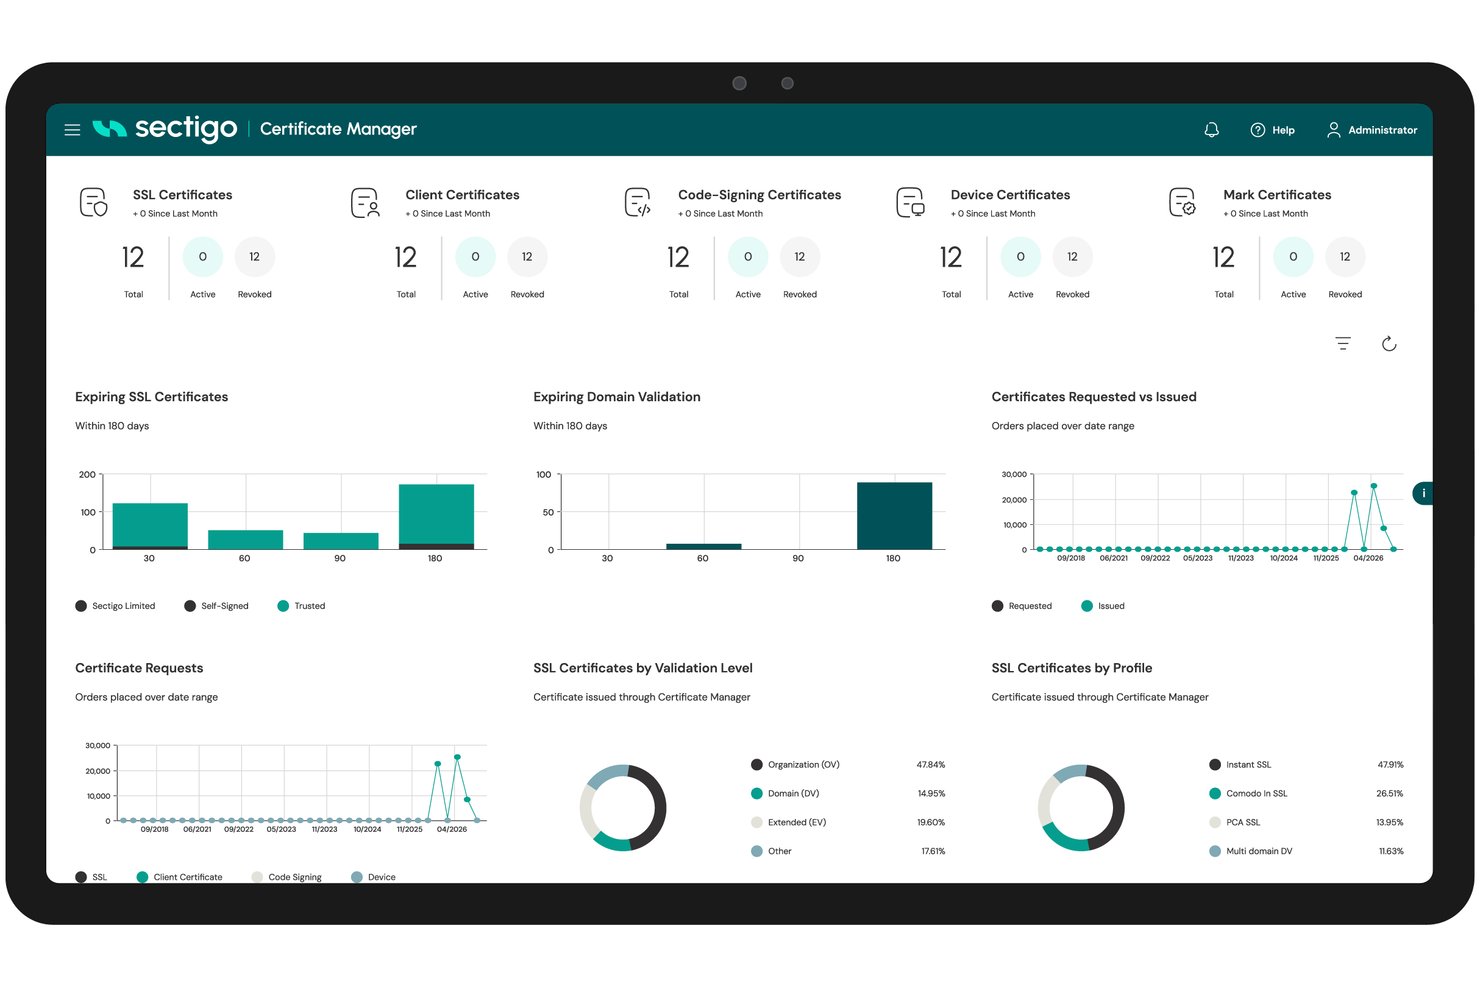Open SSL Certificates heading
Screen dimensions: 1480x987
pyautogui.click(x=183, y=195)
